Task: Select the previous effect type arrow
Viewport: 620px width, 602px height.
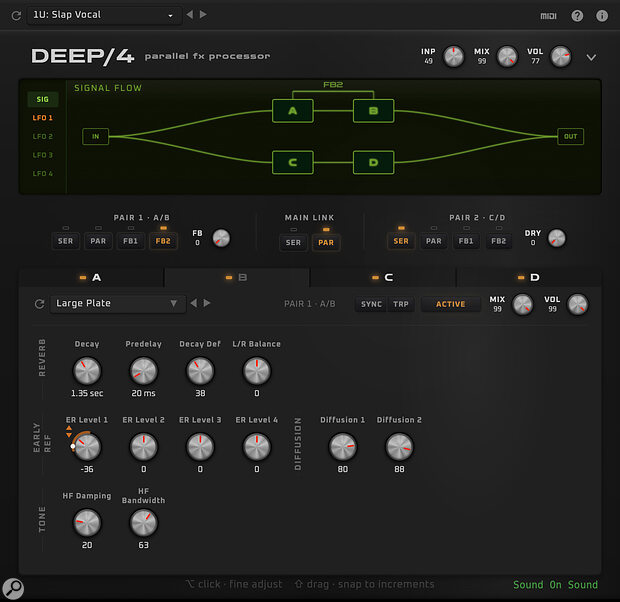Action: [194, 303]
